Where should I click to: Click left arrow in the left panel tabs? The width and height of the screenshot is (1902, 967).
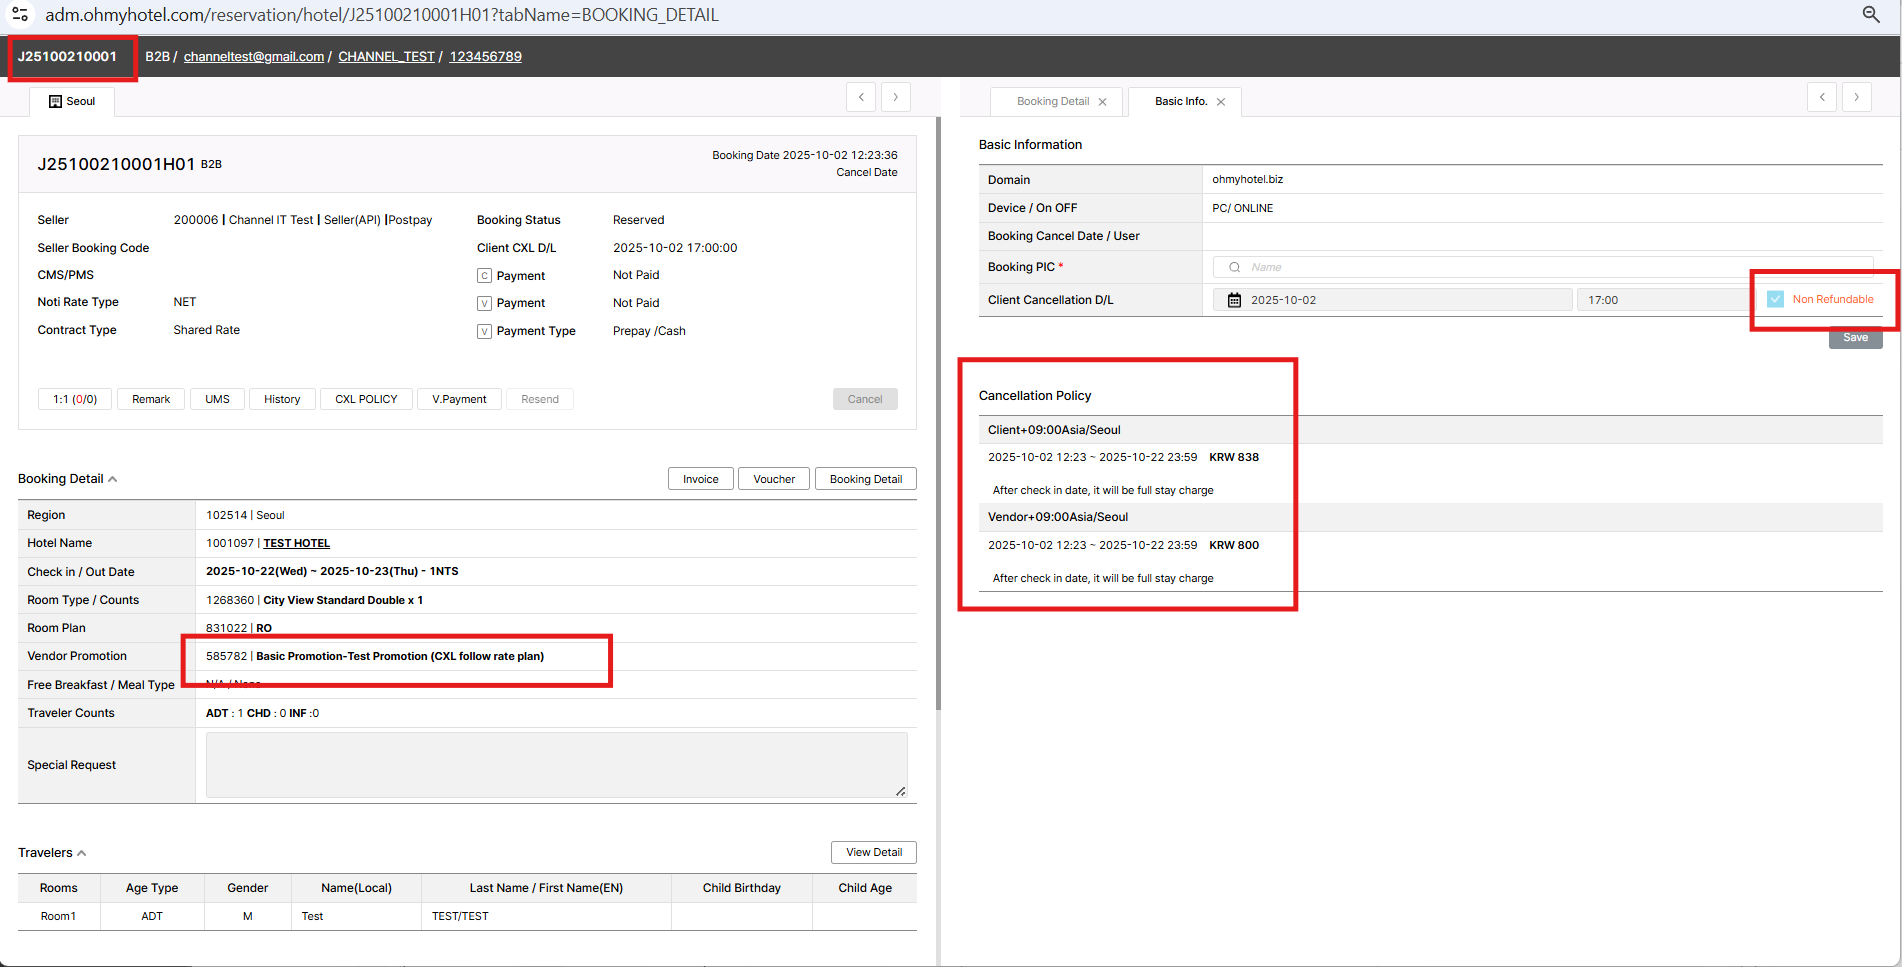point(860,97)
